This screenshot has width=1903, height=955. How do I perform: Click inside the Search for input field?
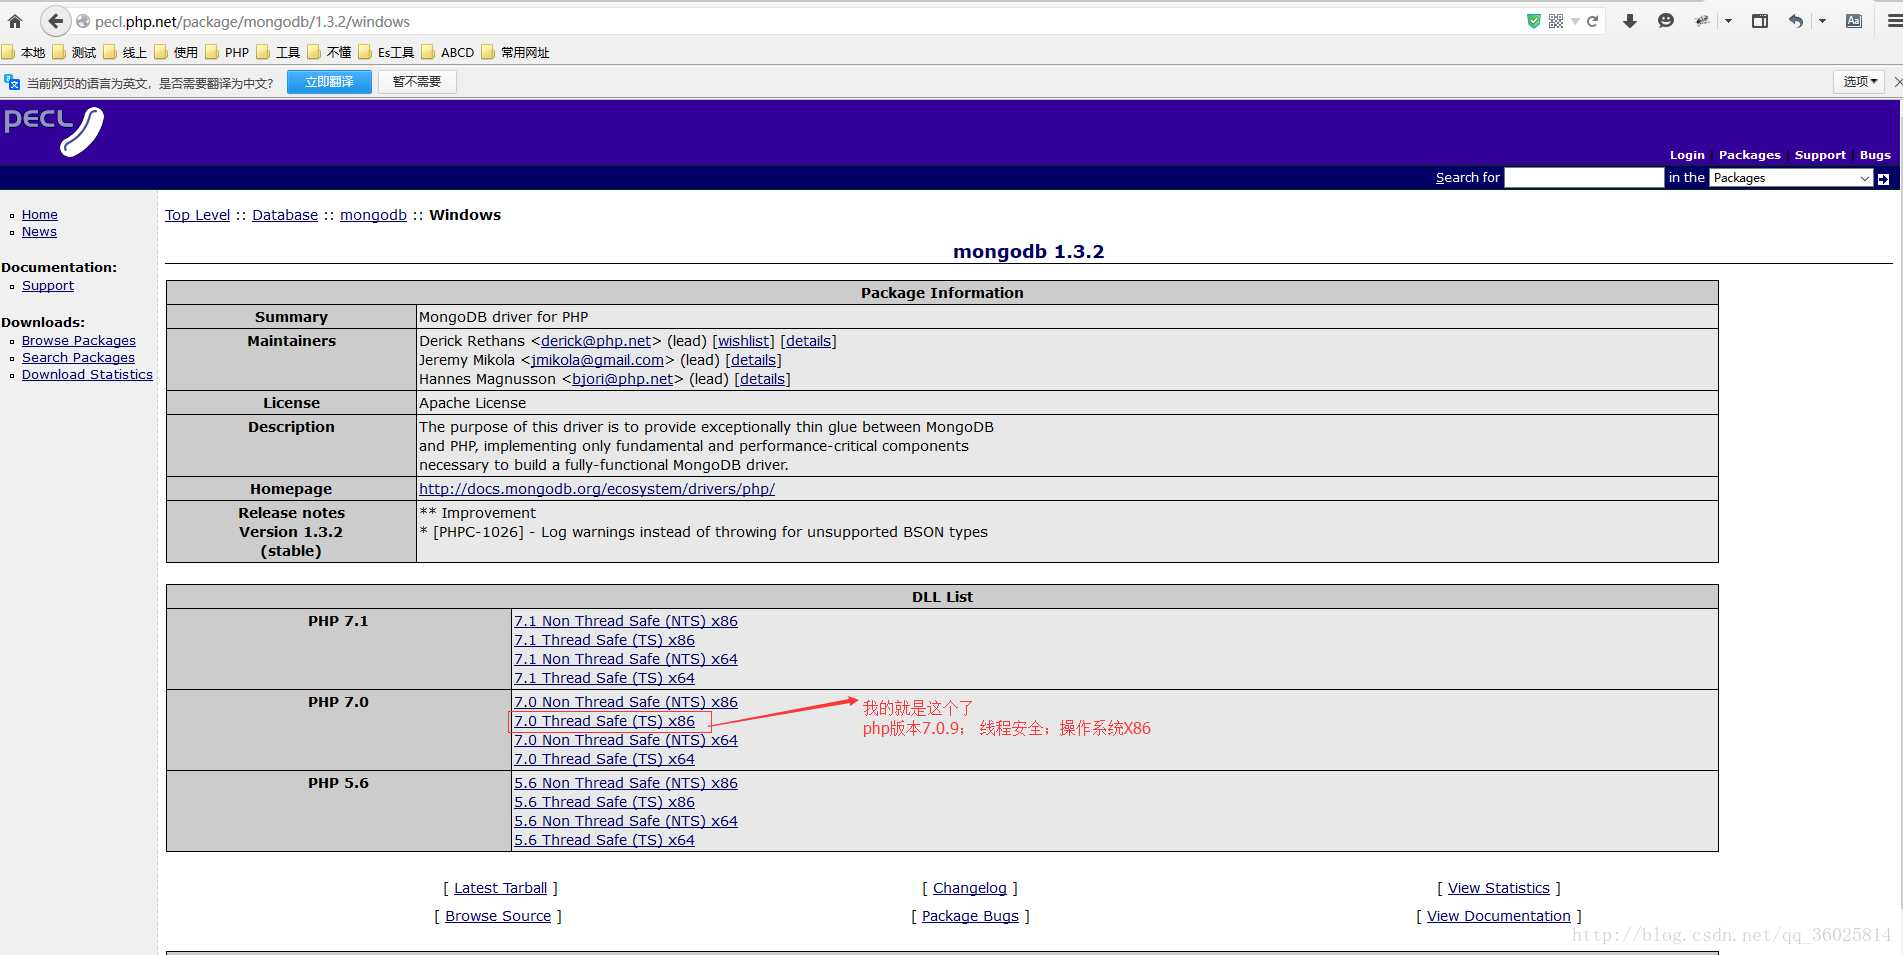1584,178
